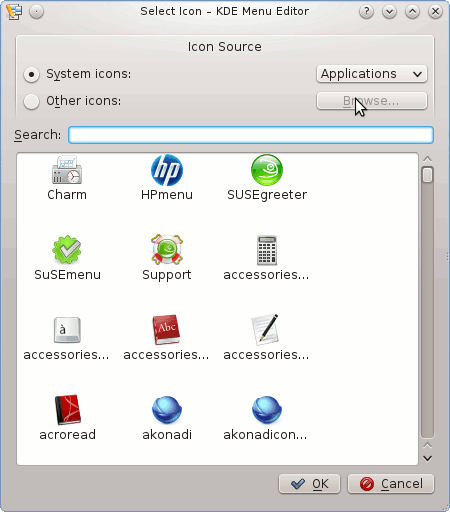Minimize the window with the down chevron button
This screenshot has width=450, height=512.
pyautogui.click(x=389, y=12)
